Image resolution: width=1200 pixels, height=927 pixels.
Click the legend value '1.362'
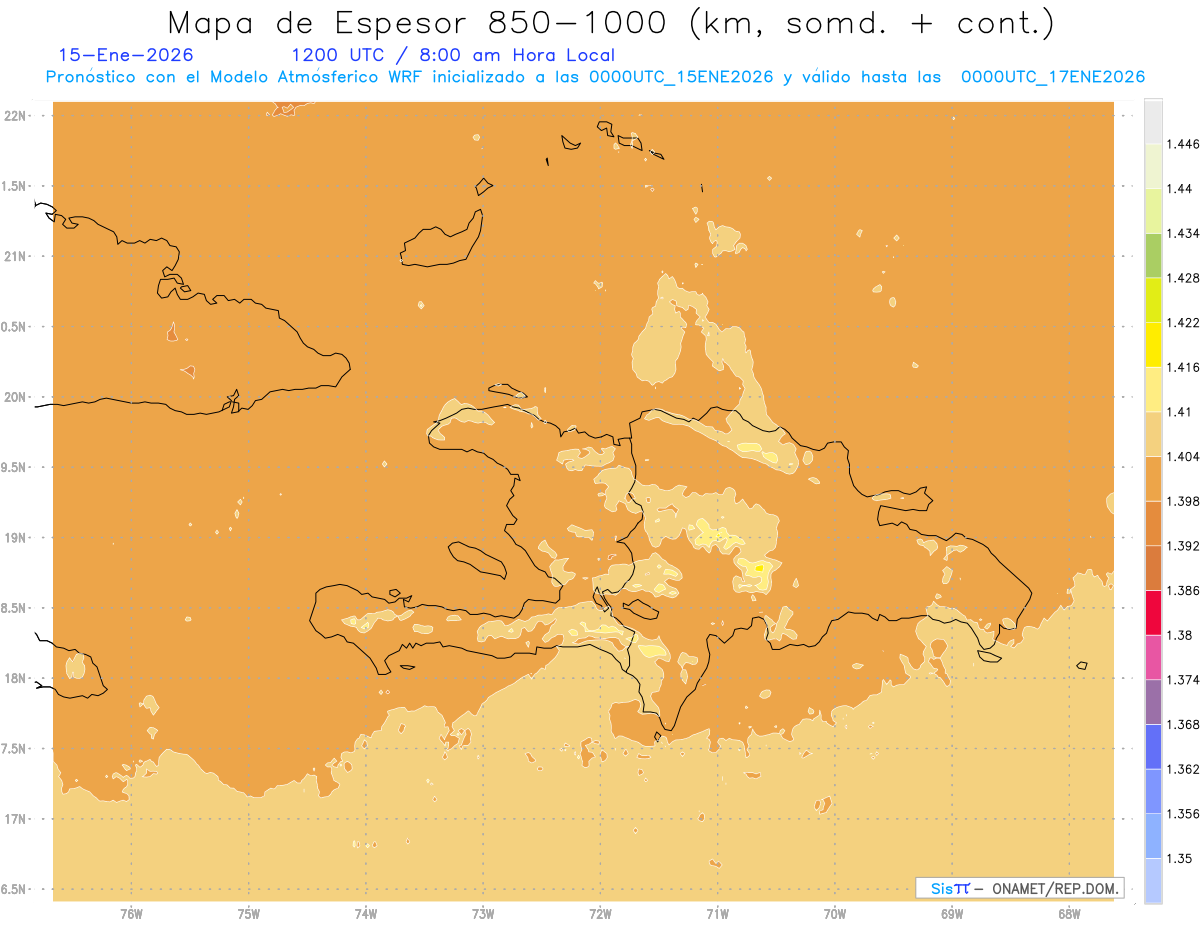(x=1182, y=769)
